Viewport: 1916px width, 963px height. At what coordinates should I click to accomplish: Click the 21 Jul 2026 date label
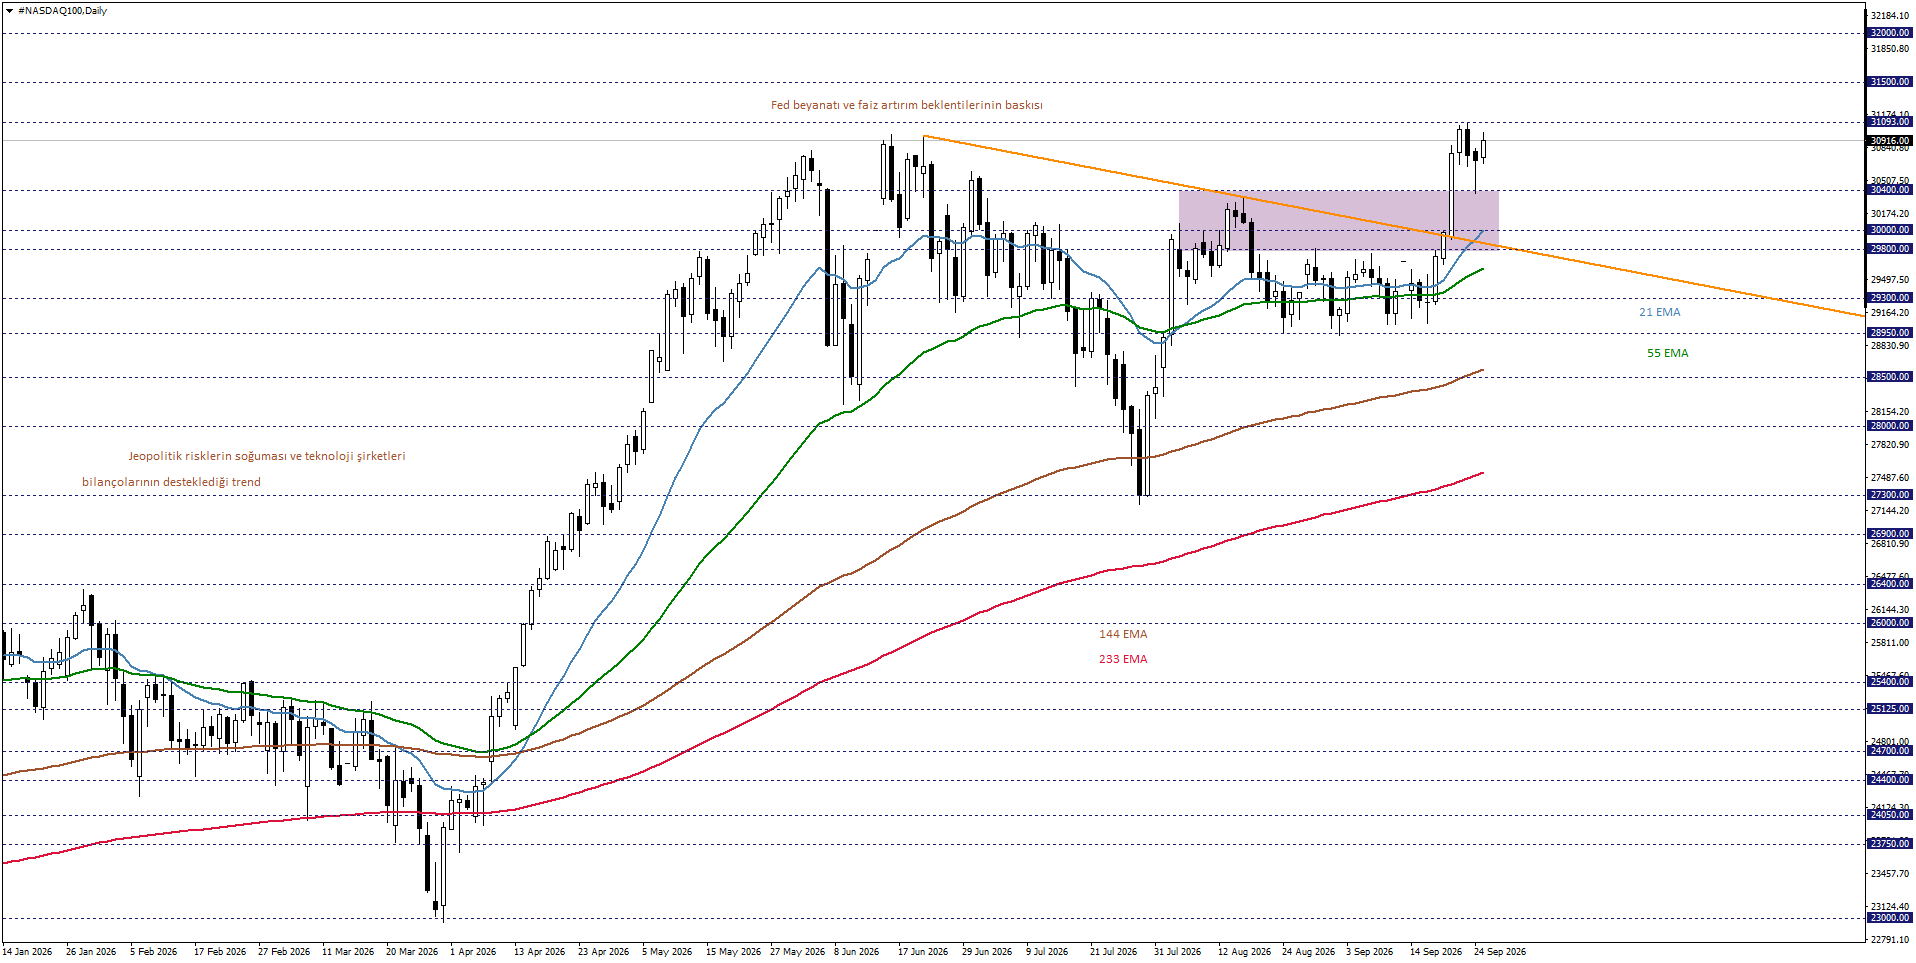[1113, 952]
